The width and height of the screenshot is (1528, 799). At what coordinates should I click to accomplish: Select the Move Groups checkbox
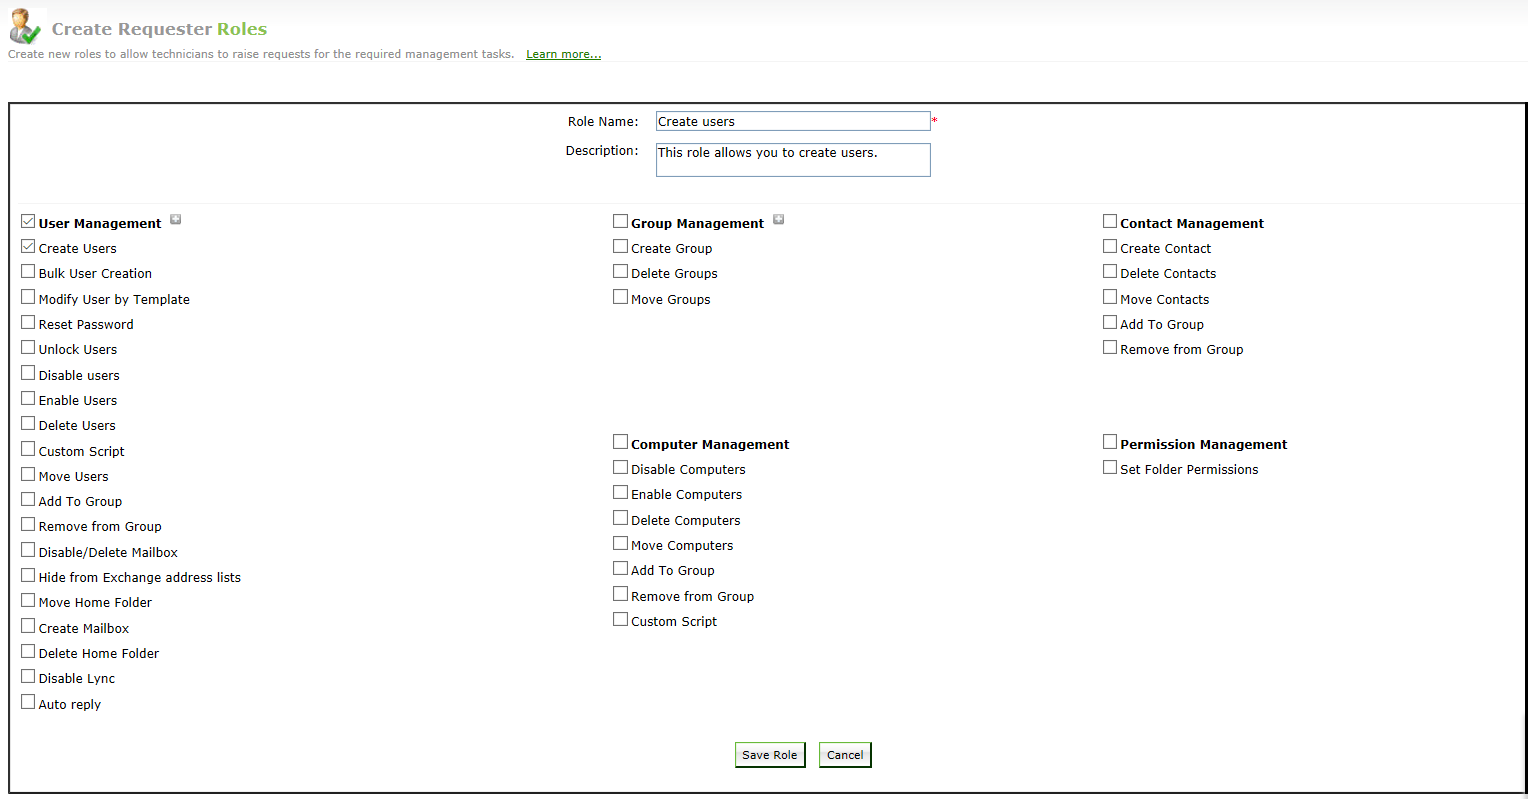pos(620,297)
